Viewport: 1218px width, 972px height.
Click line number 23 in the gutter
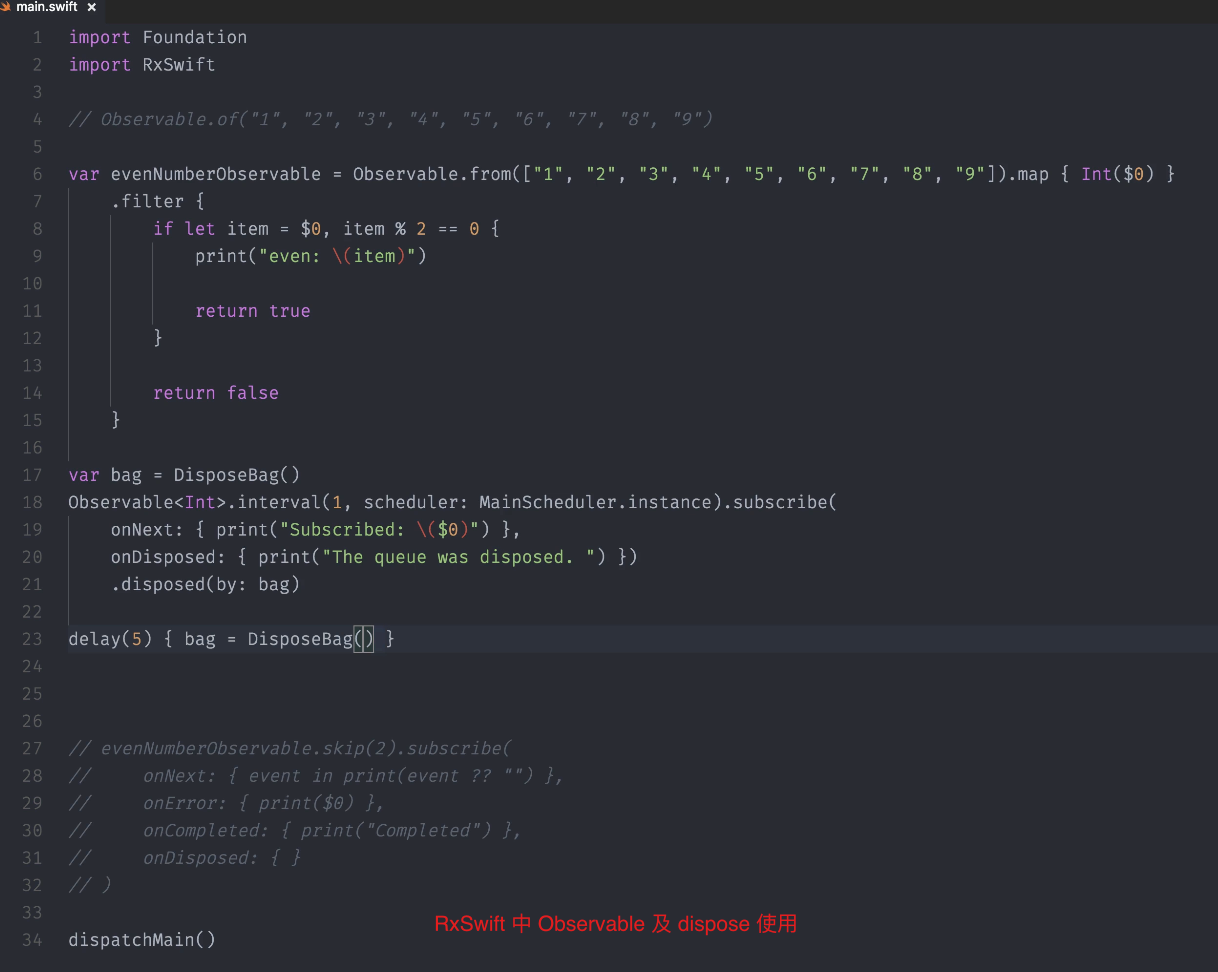(x=32, y=639)
